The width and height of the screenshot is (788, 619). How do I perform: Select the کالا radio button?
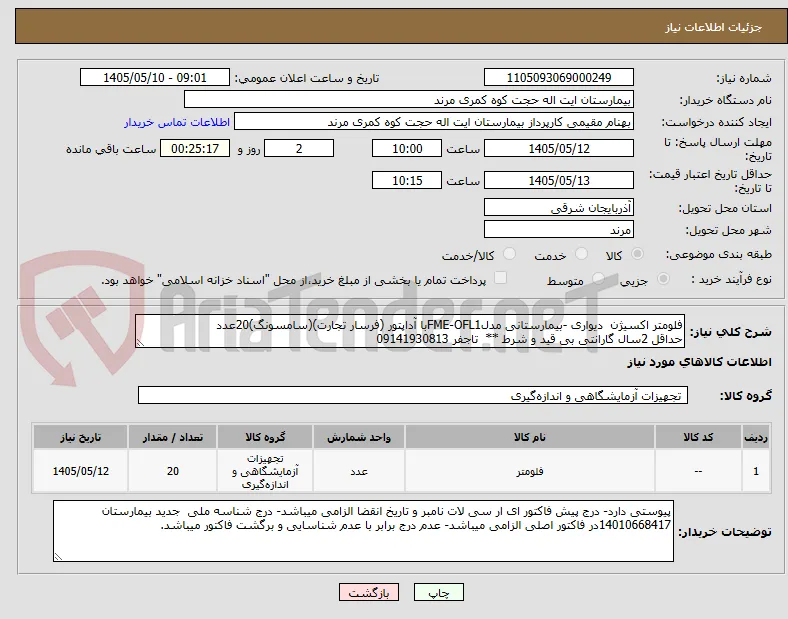(637, 254)
